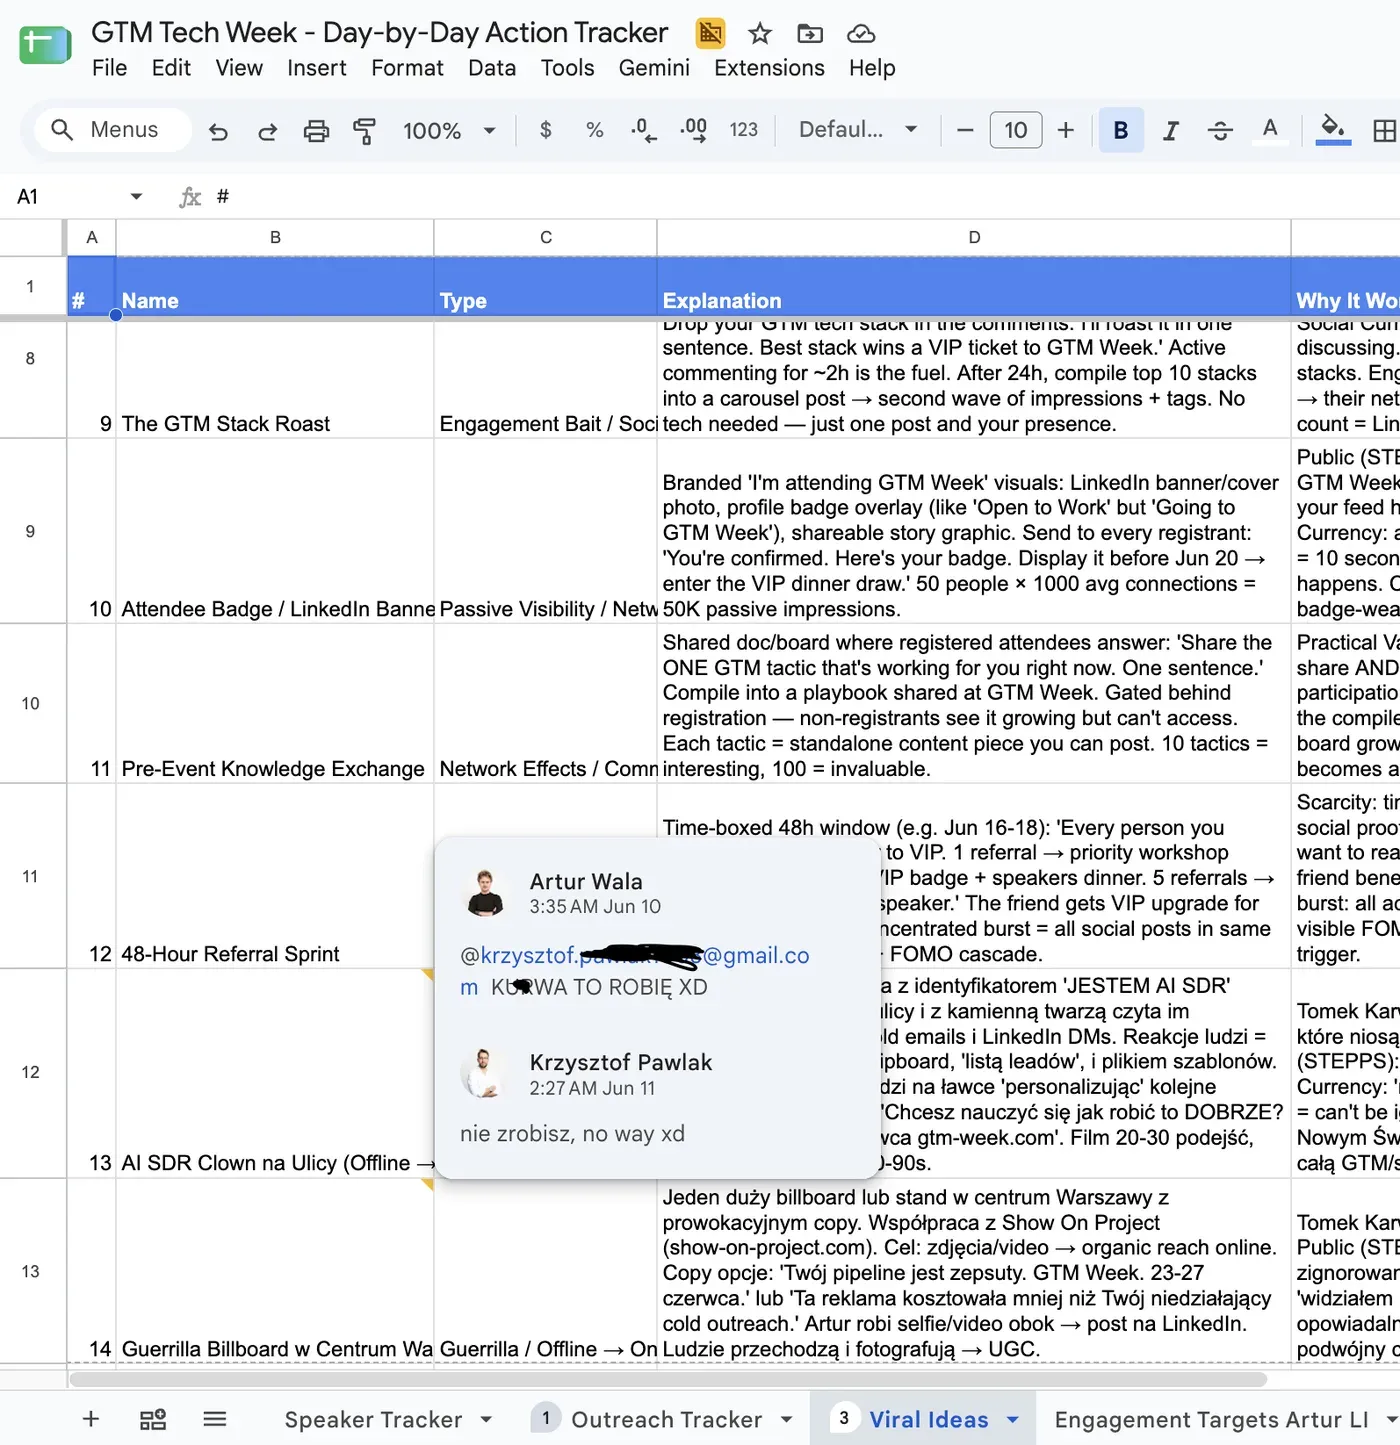Open the Gemini menu
Image resolution: width=1400 pixels, height=1445 pixels.
coord(654,68)
